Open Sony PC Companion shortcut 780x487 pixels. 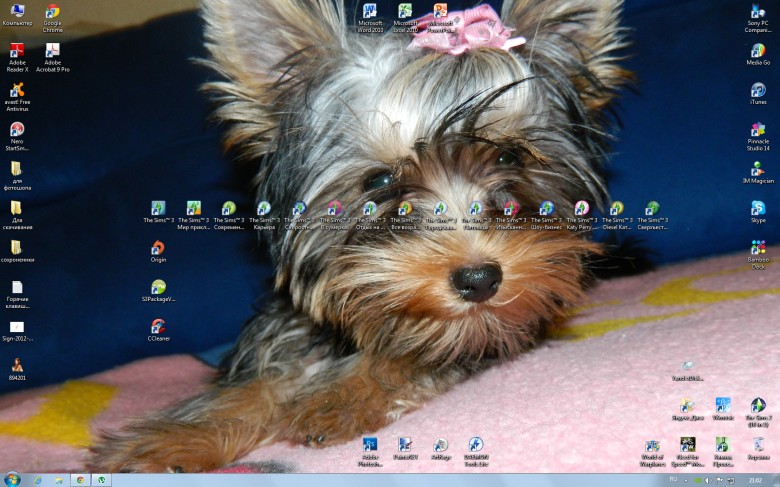click(x=758, y=12)
